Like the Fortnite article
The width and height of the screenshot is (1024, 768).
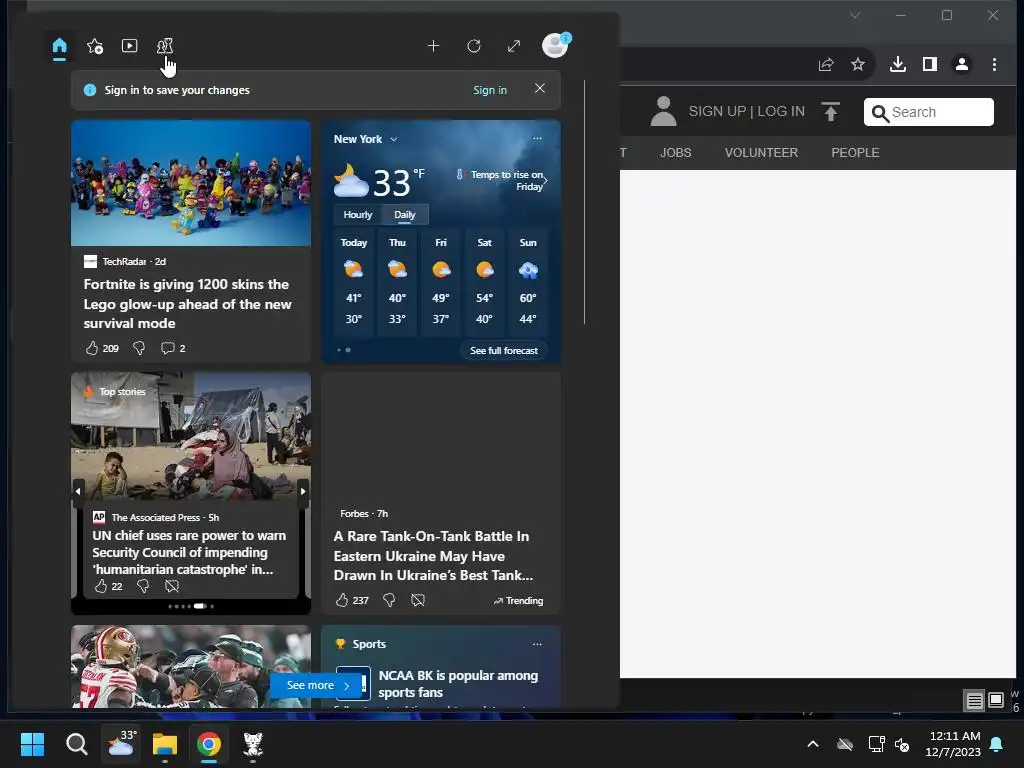(103, 348)
